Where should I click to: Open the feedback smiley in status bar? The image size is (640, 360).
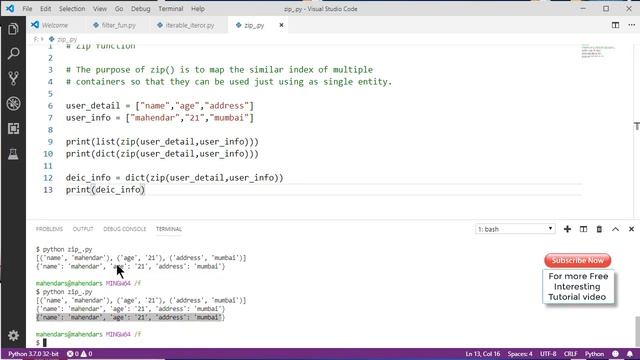tap(615, 354)
